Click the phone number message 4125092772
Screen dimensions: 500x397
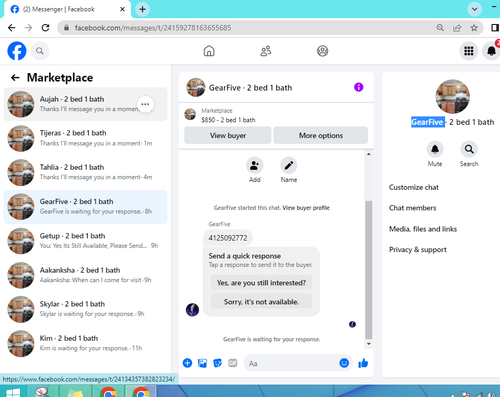point(228,238)
